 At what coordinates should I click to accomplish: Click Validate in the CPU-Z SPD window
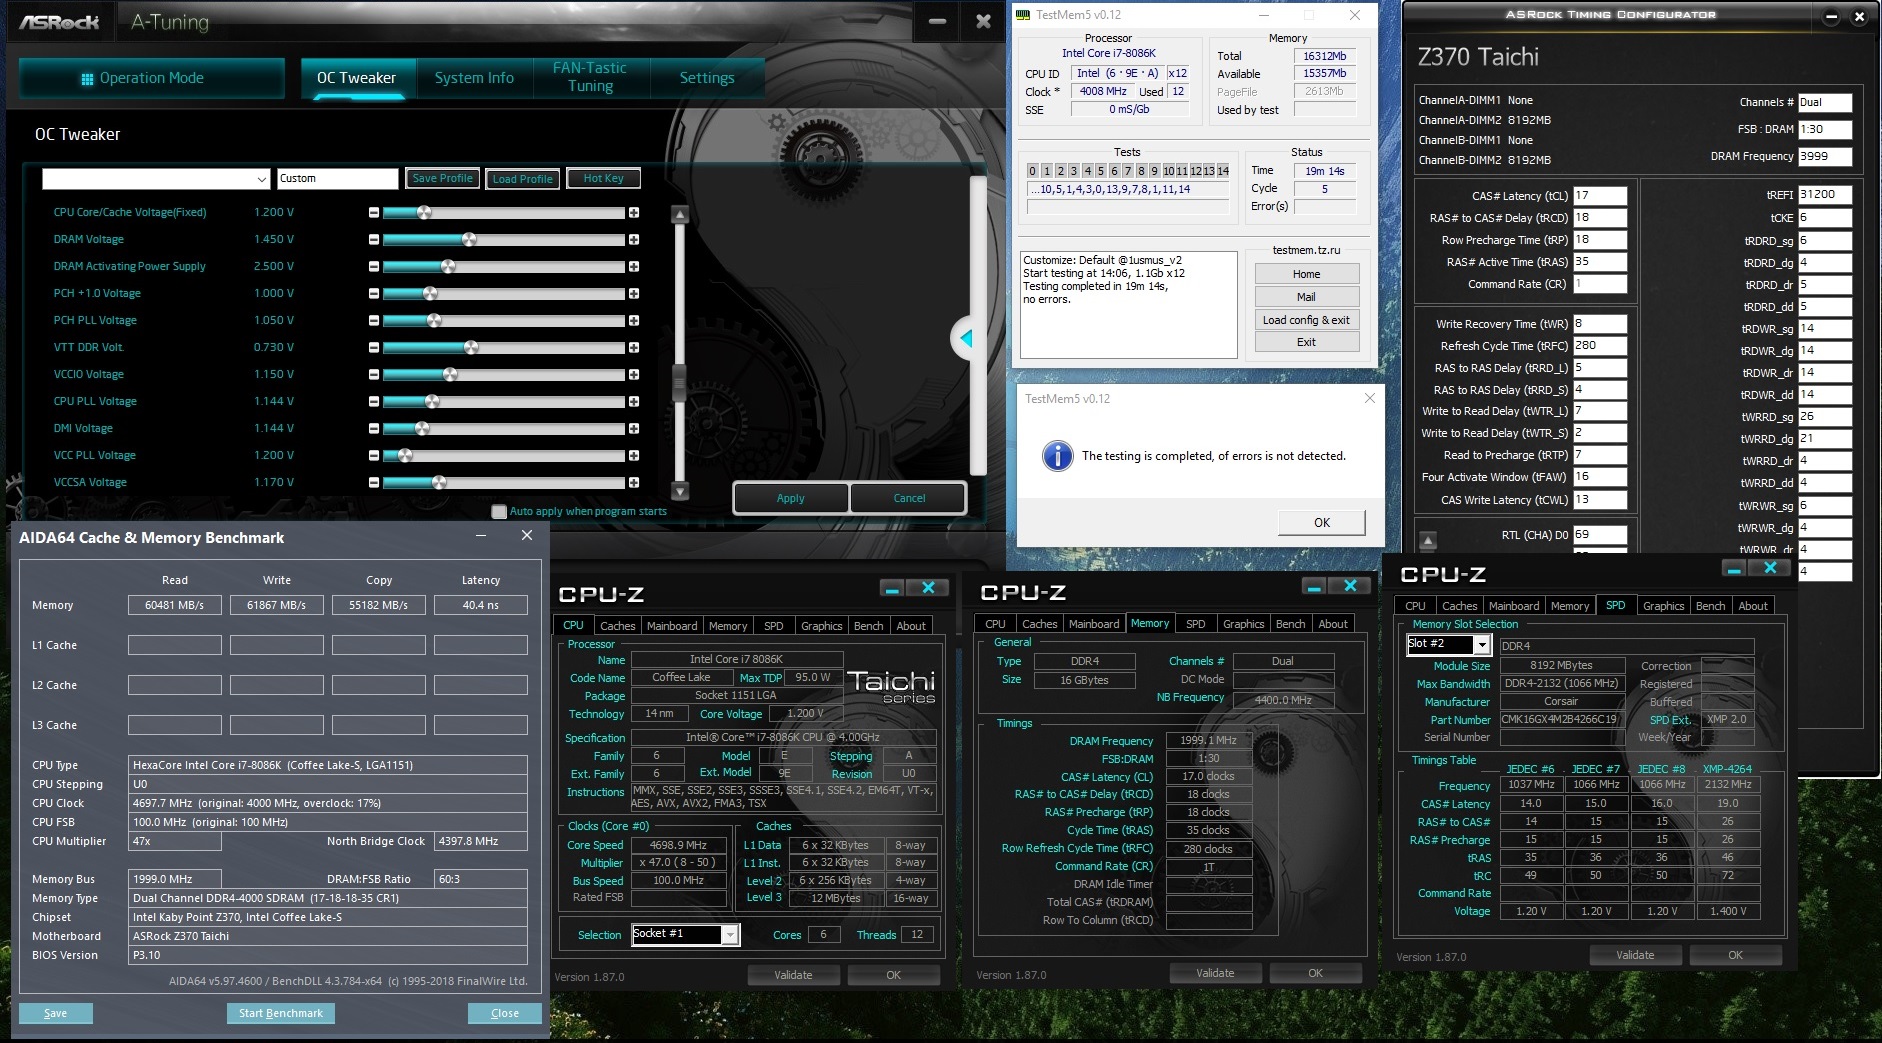click(x=1635, y=955)
